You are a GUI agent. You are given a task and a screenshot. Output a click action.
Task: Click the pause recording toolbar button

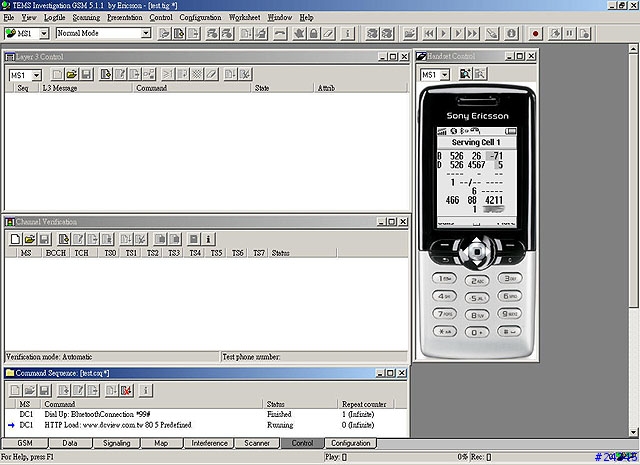click(x=569, y=33)
